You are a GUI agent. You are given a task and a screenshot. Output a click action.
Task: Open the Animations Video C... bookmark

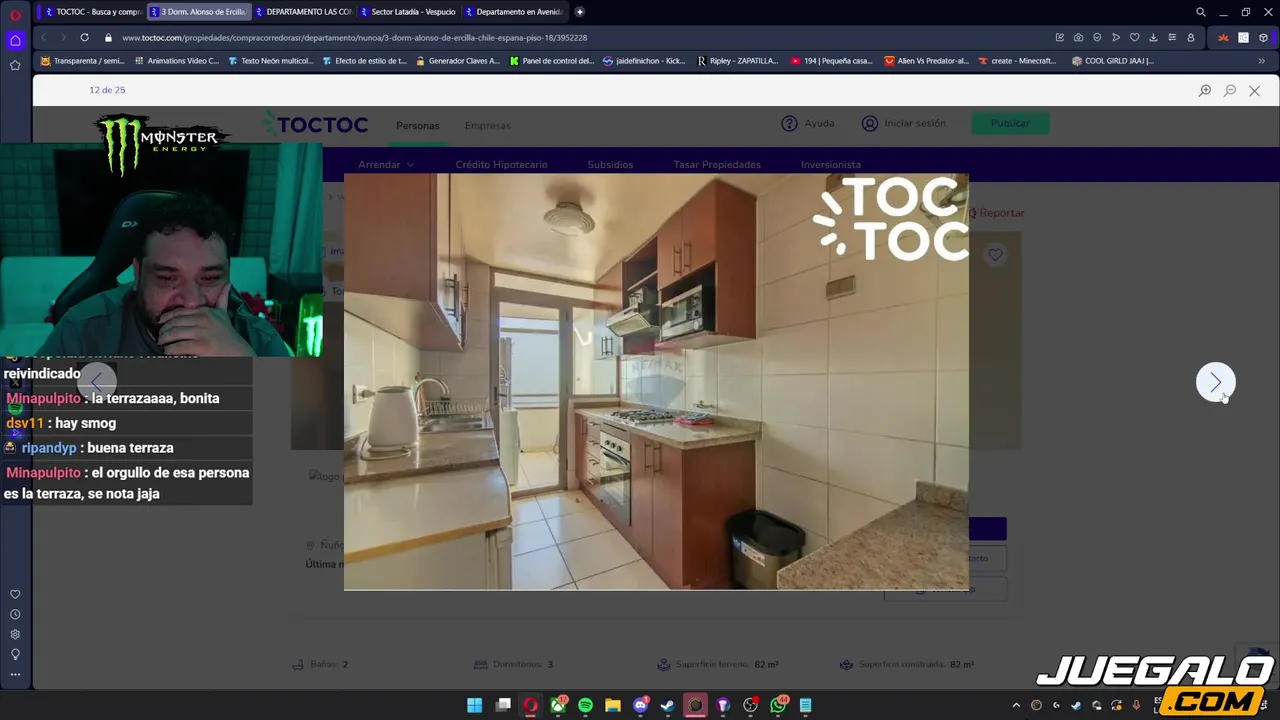(x=175, y=61)
